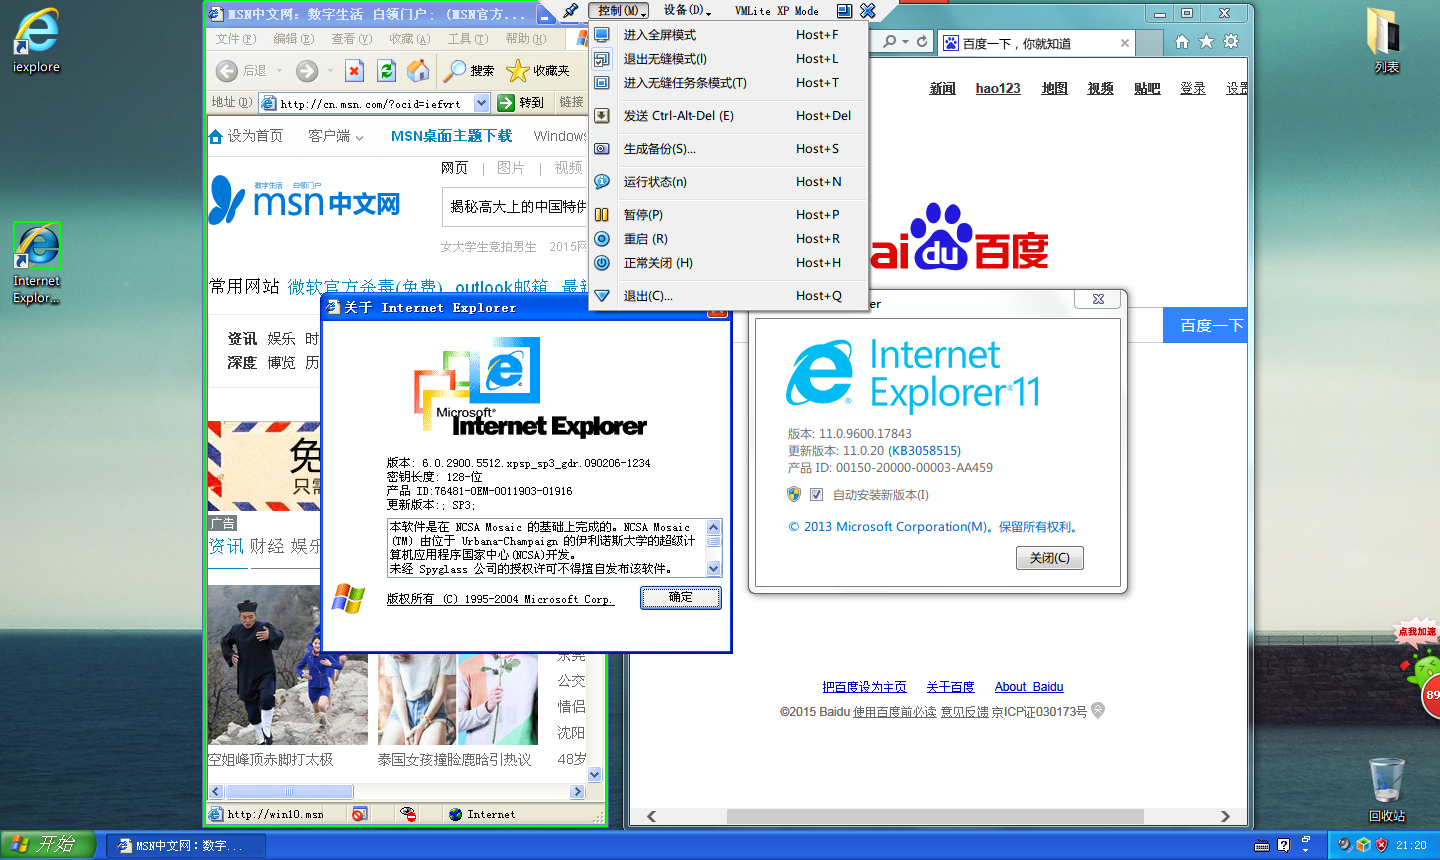Click the 百度一下 search button
This screenshot has height=860, width=1440.
1205,325
